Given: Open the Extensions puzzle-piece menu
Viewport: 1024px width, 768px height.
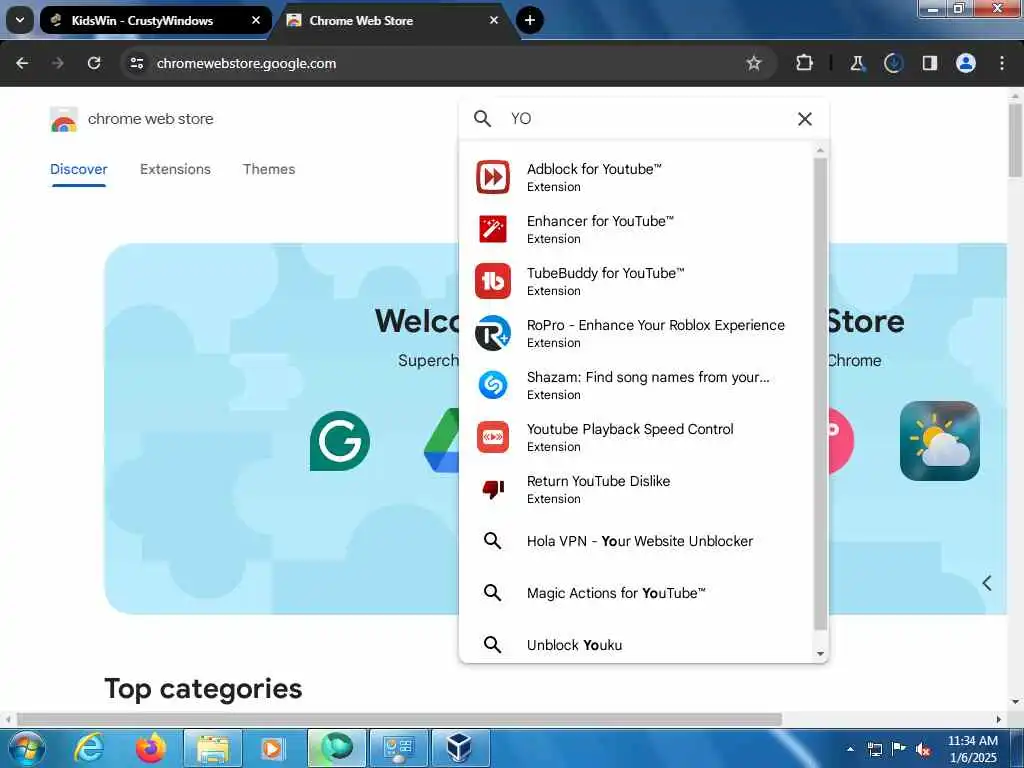Looking at the screenshot, I should [x=804, y=63].
